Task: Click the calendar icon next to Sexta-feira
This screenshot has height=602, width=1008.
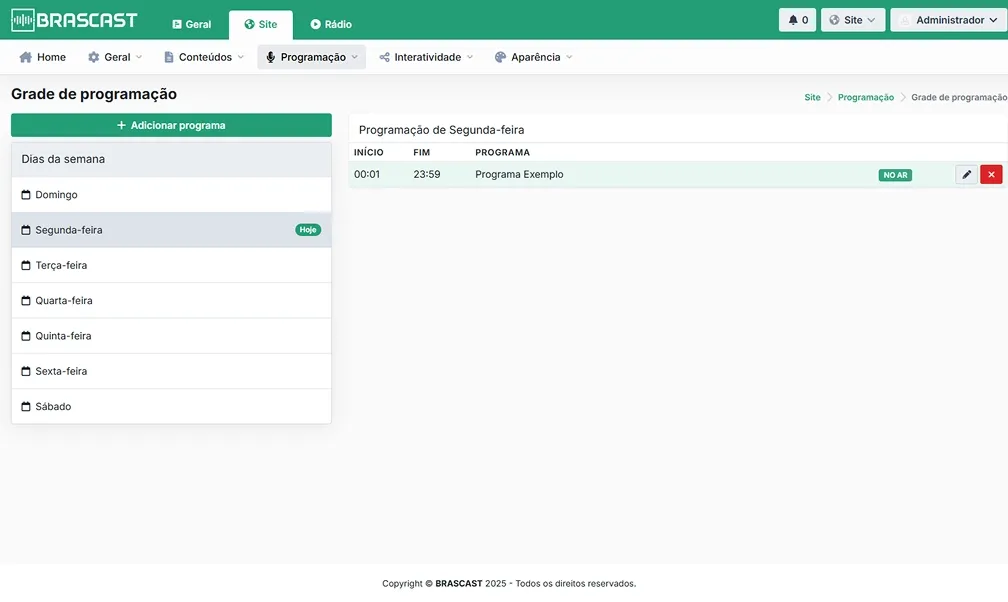Action: (x=26, y=371)
